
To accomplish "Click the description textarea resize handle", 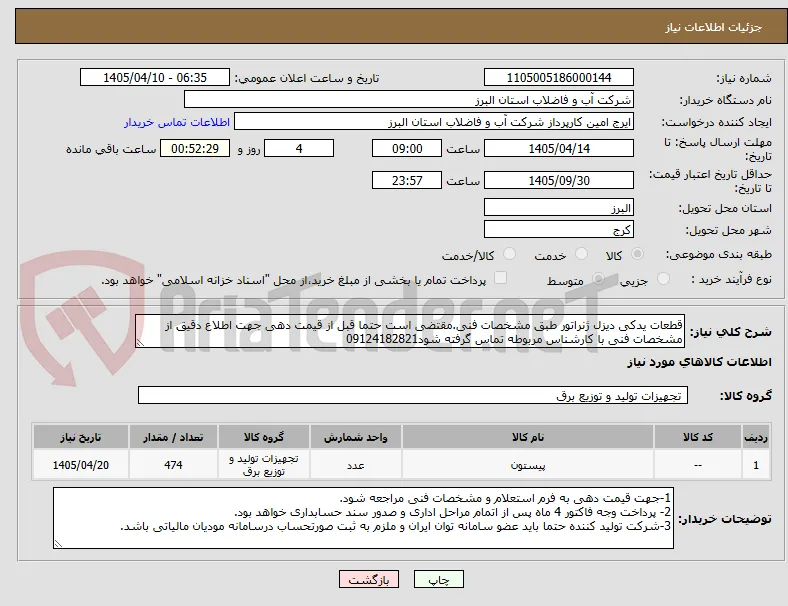I will pos(140,343).
